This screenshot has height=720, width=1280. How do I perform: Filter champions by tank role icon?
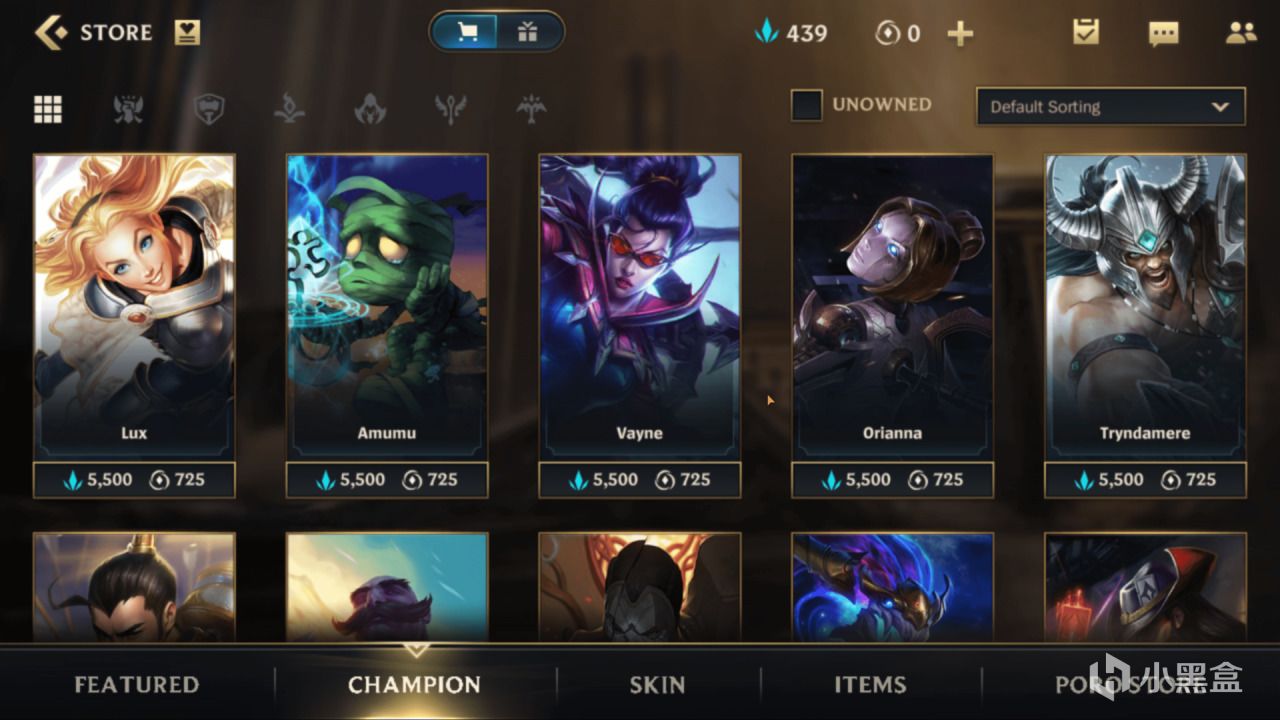(208, 109)
